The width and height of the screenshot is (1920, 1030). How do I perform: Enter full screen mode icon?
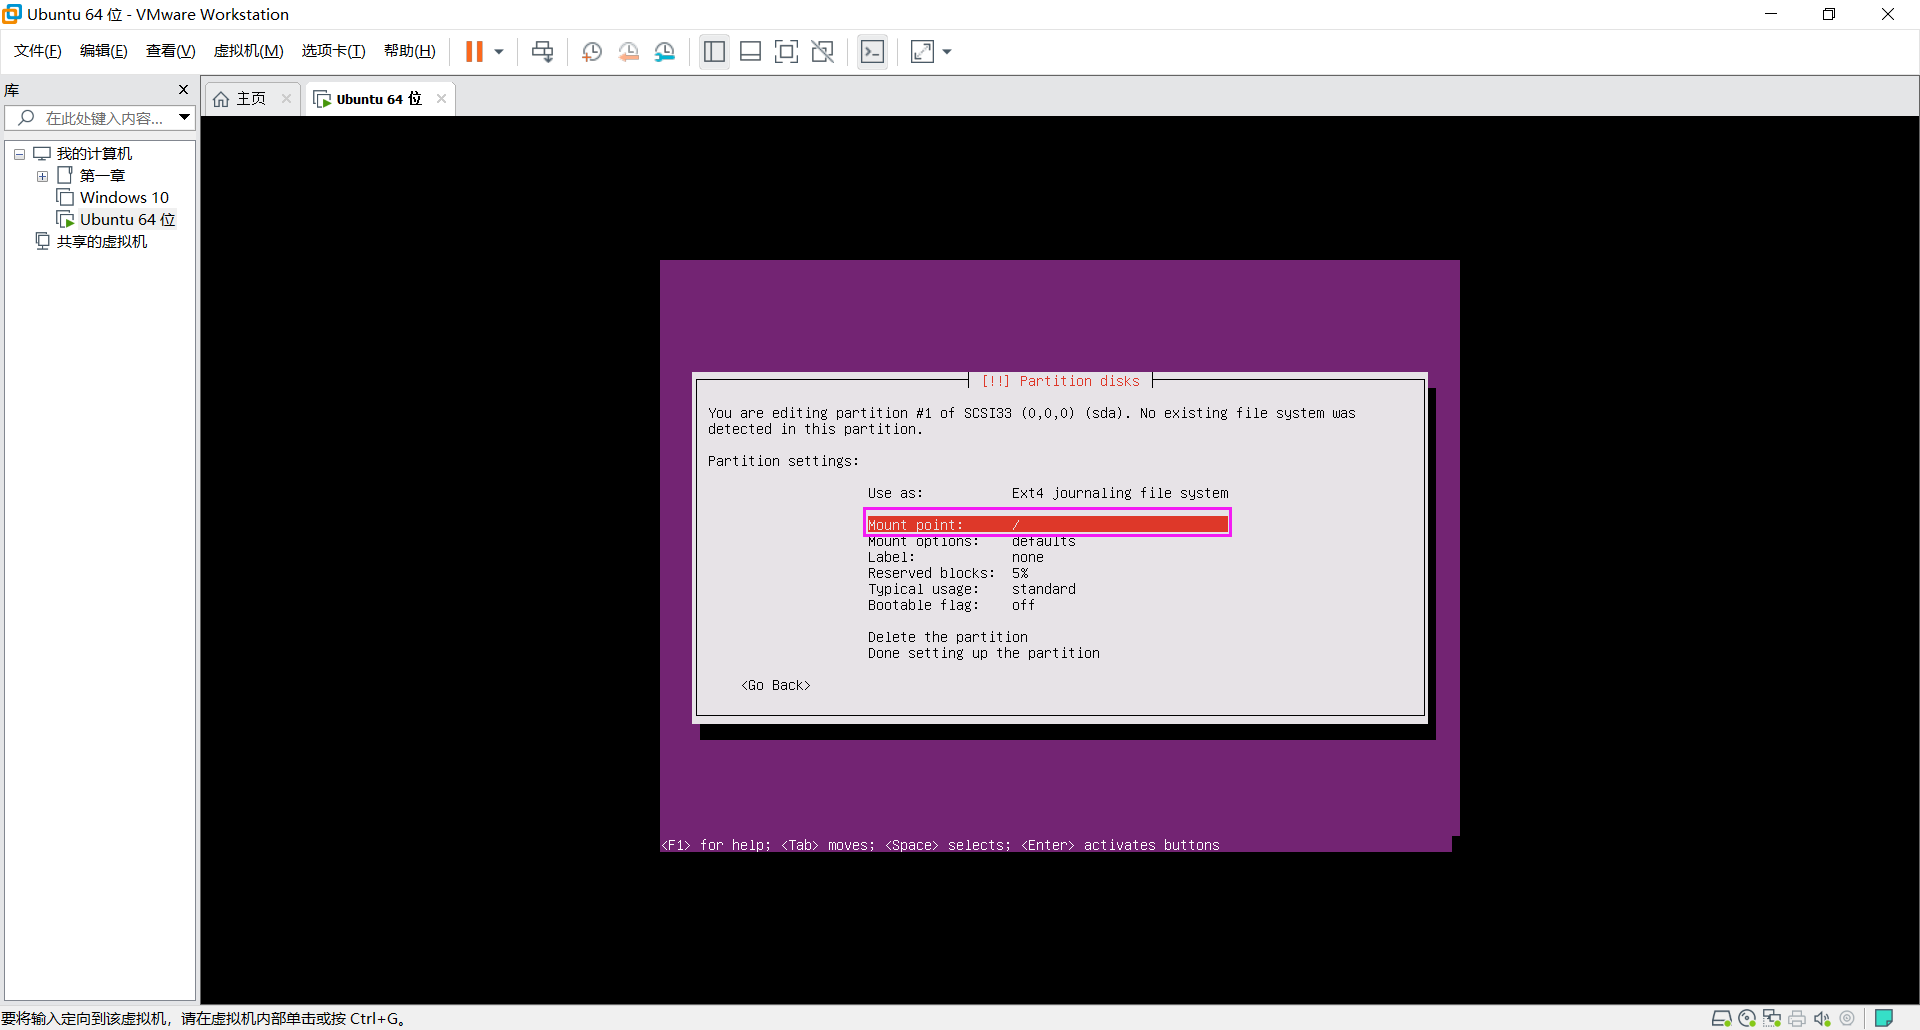[787, 52]
